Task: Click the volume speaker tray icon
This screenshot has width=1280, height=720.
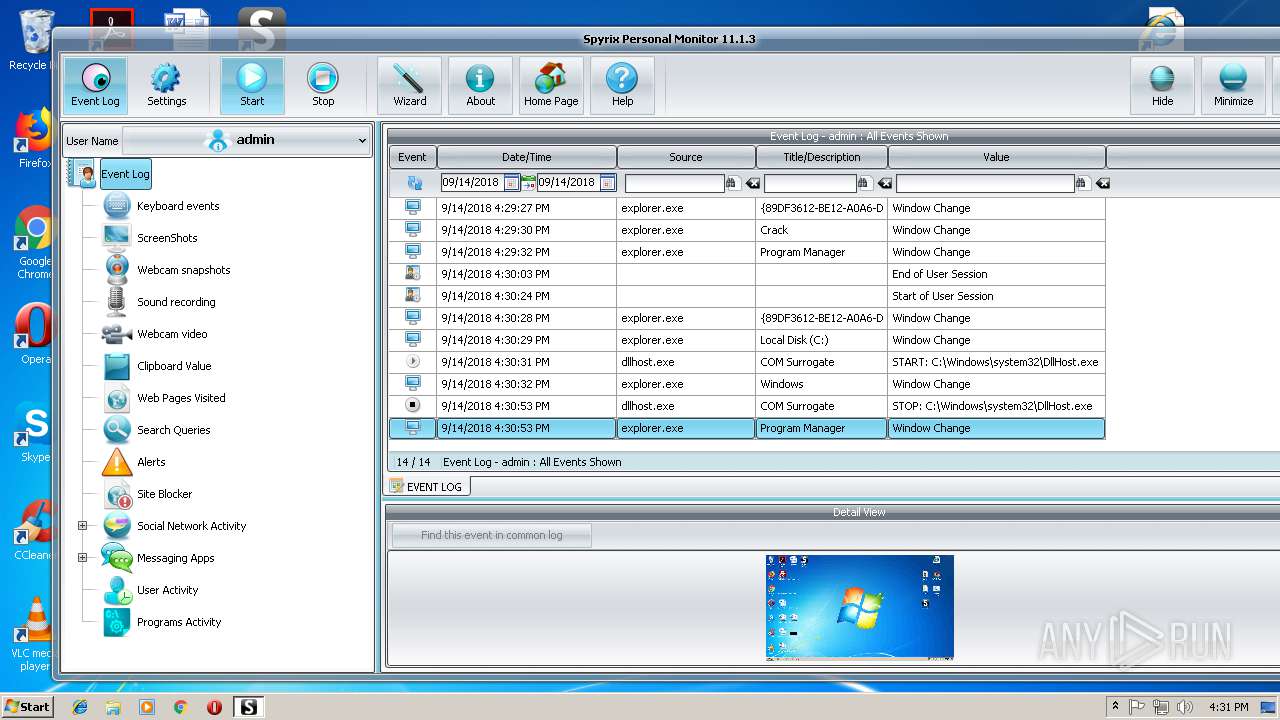Action: click(1185, 707)
